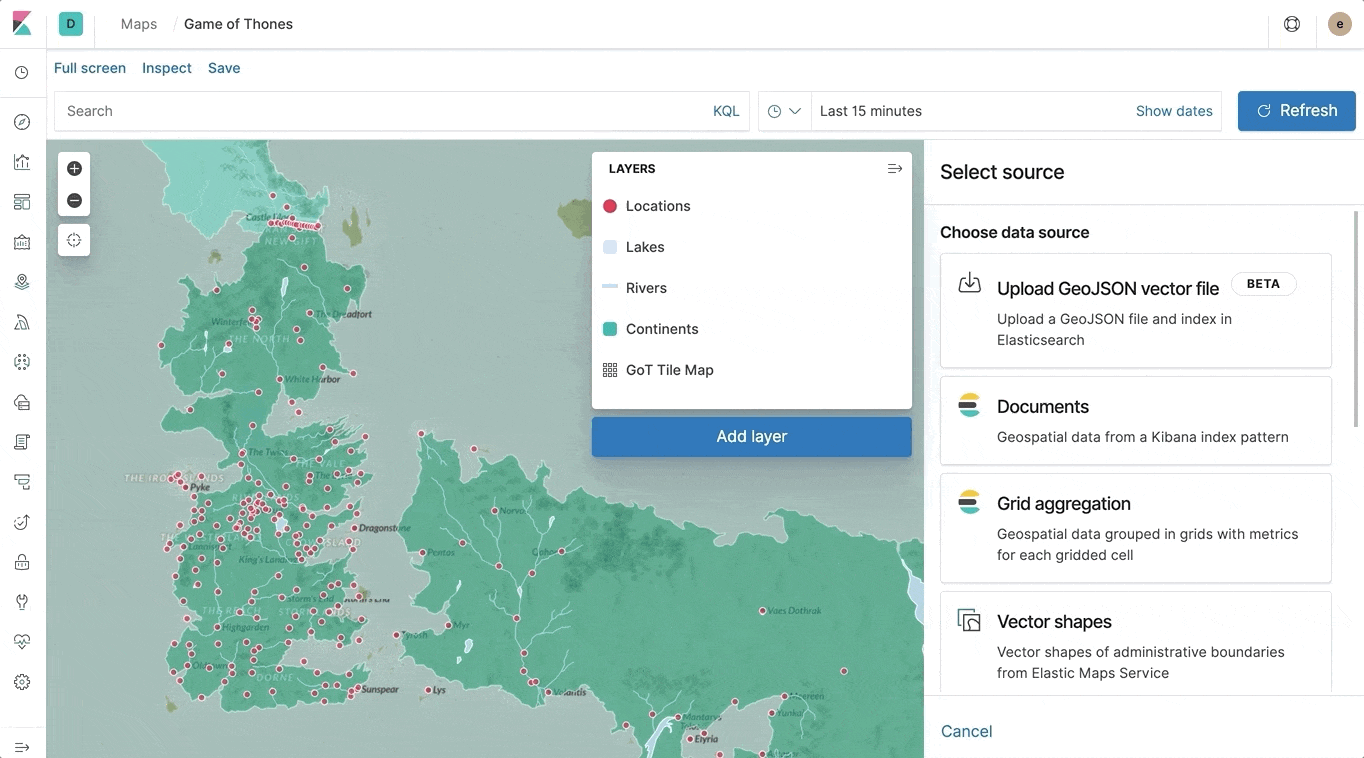1364x758 pixels.
Task: Open Recently viewed clock icon
Action: [22, 73]
